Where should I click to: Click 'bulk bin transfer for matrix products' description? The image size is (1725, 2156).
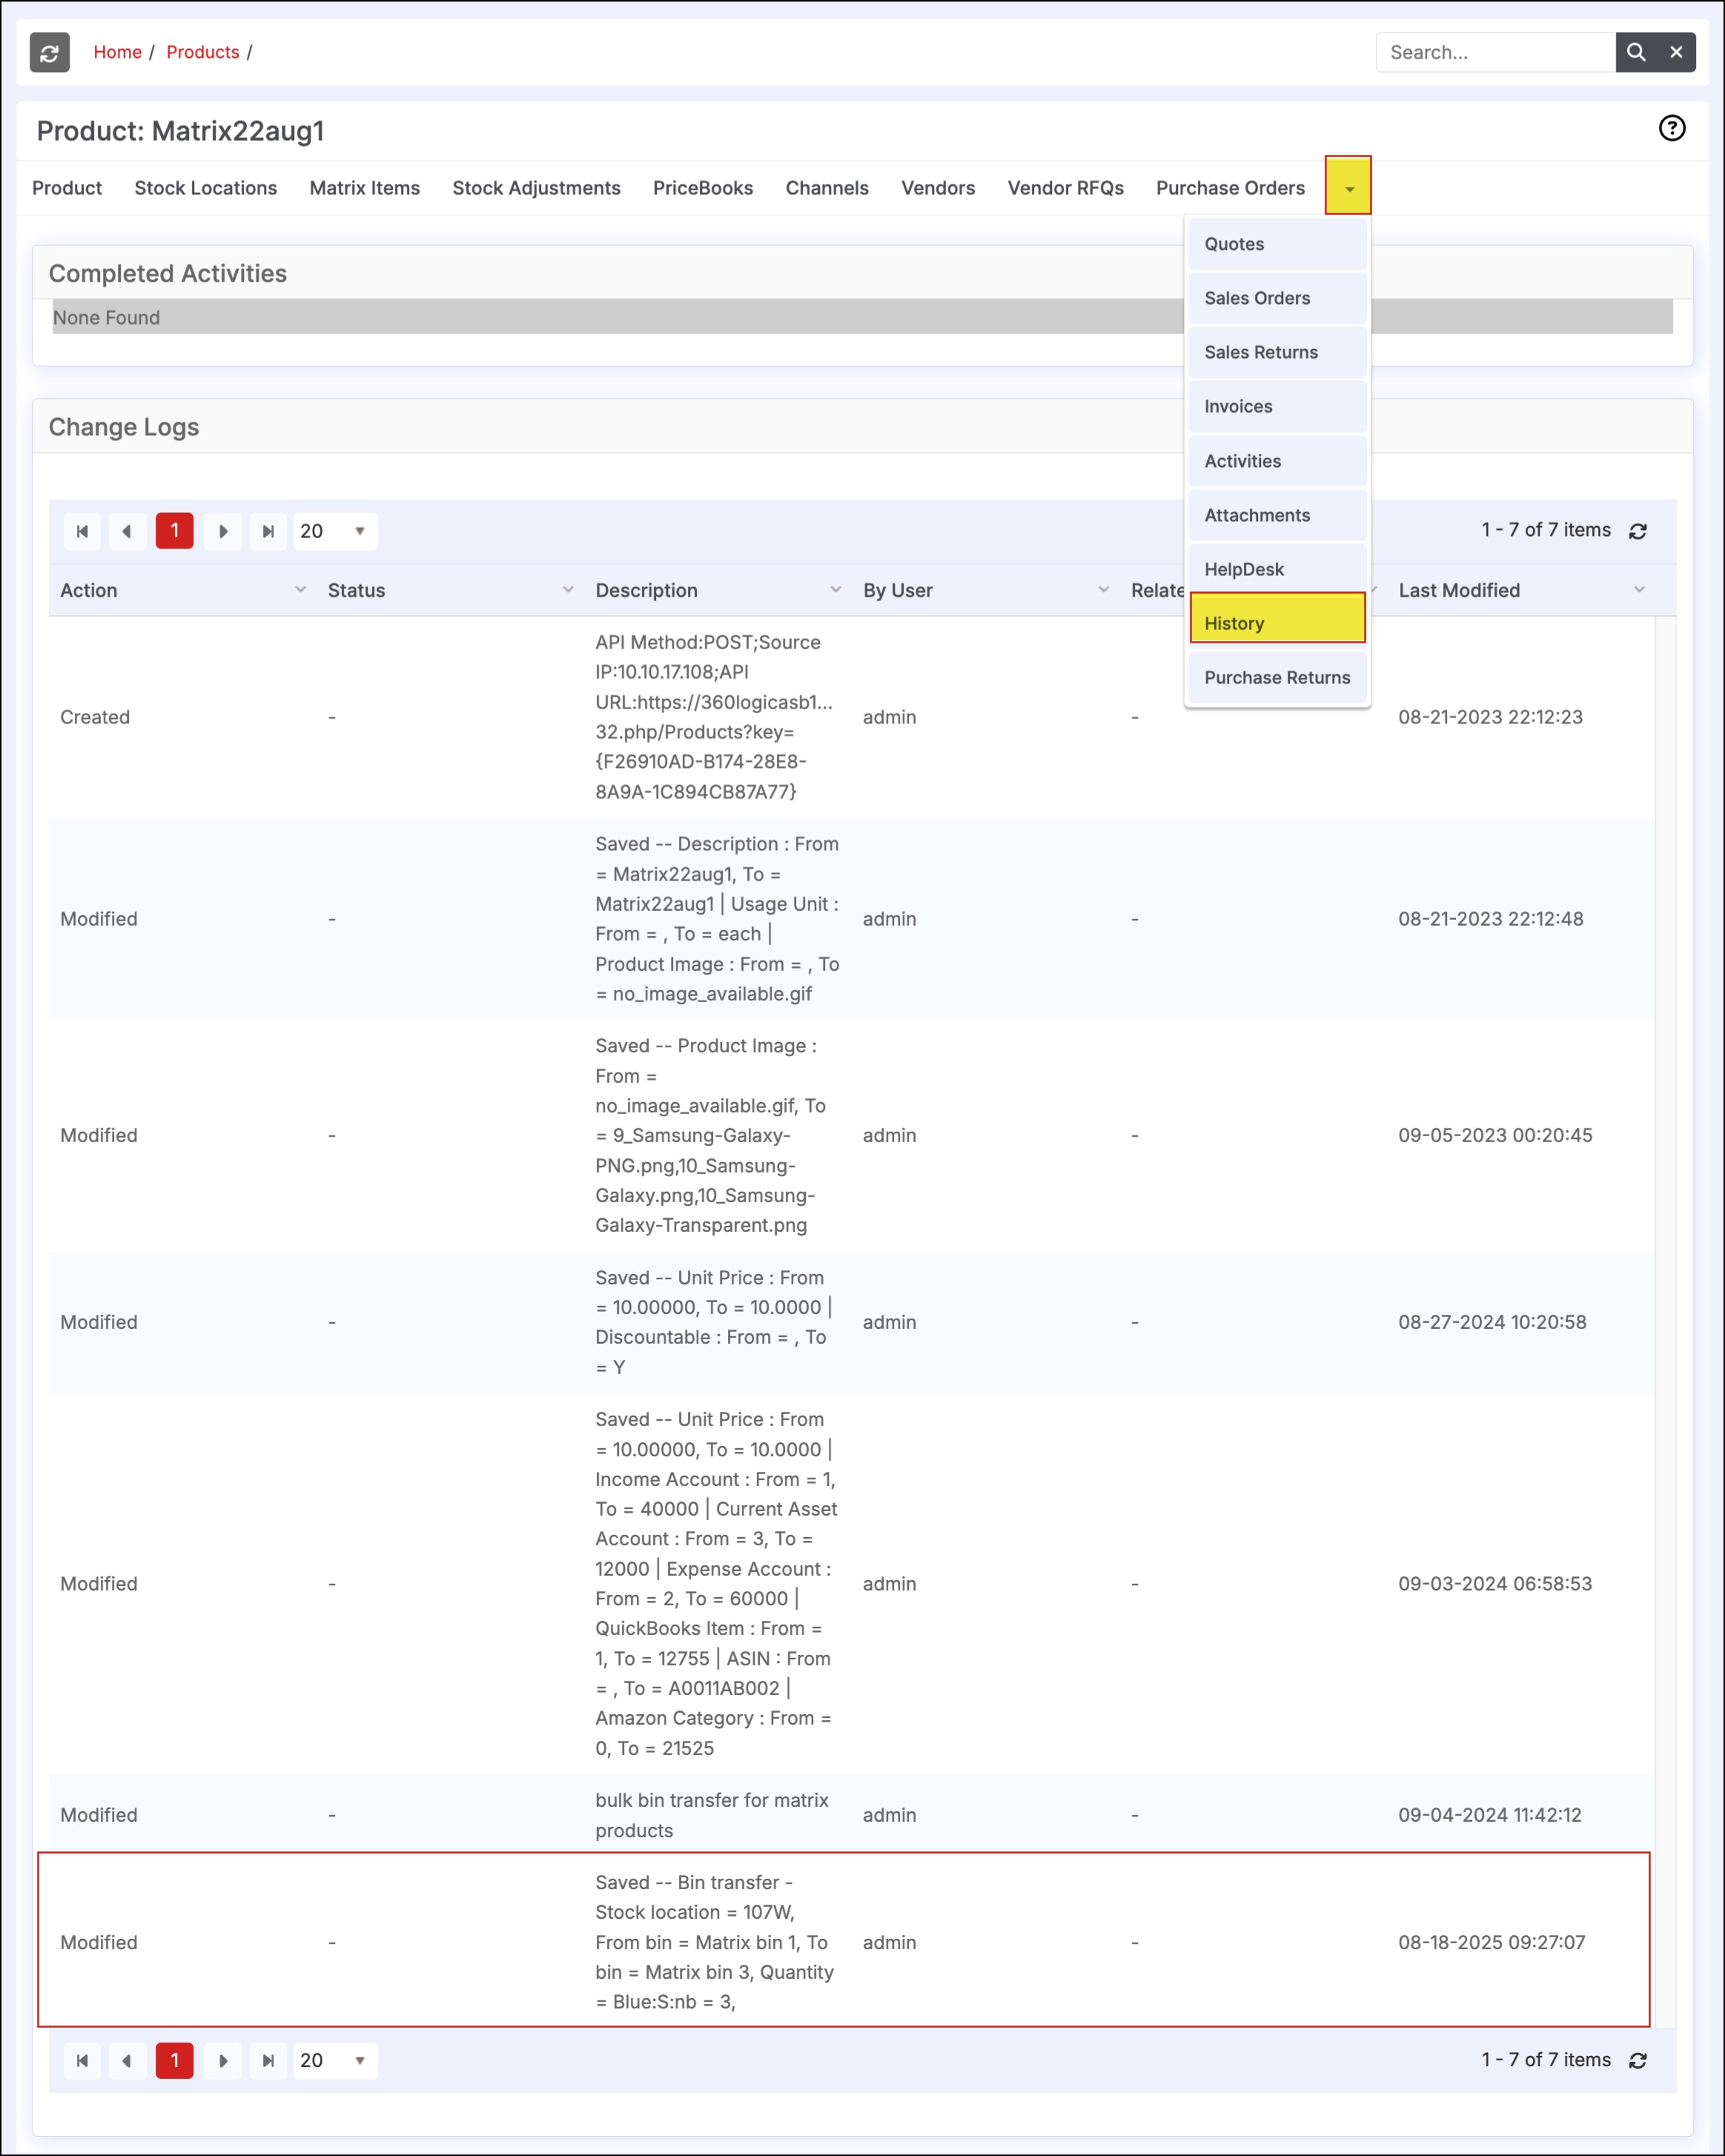712,1815
